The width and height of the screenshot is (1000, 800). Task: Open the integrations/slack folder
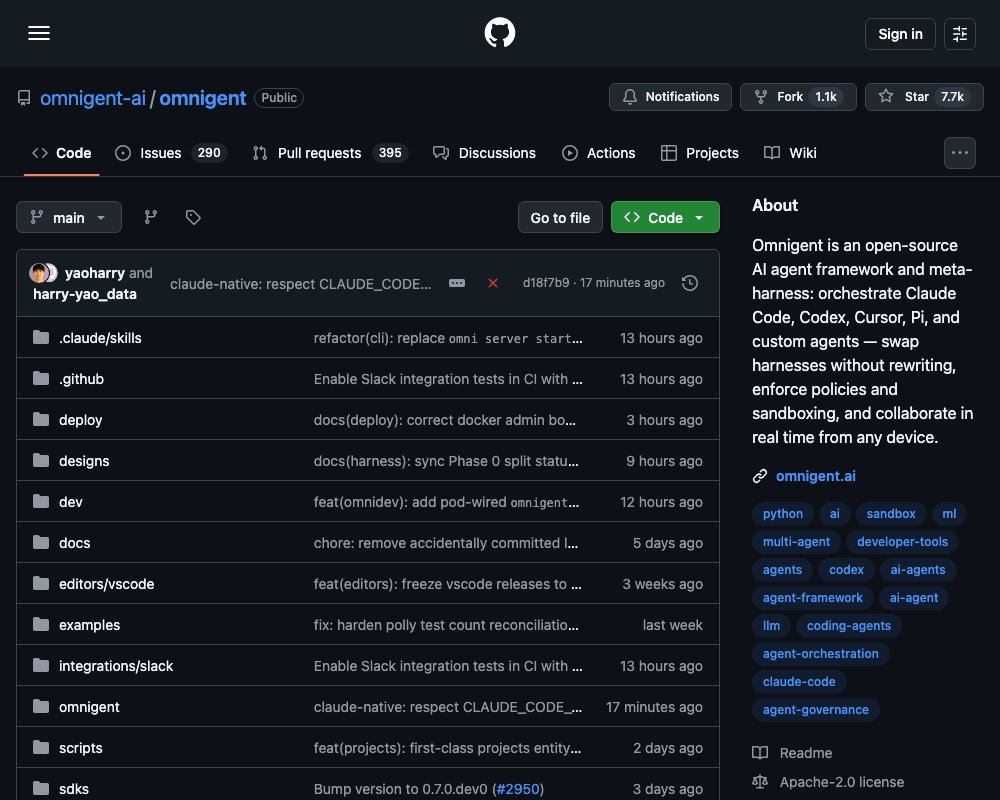[x=116, y=666]
